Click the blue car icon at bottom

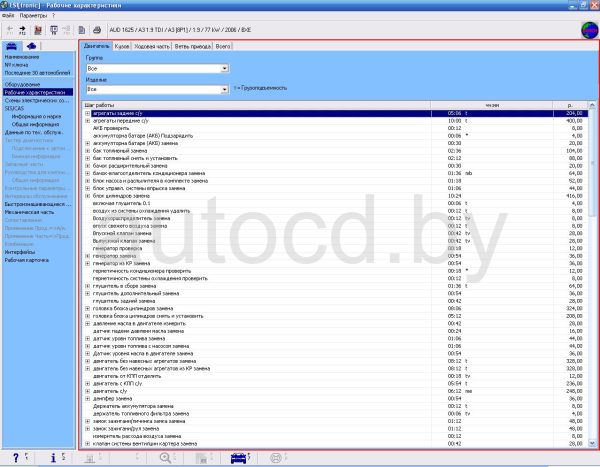[x=238, y=457]
